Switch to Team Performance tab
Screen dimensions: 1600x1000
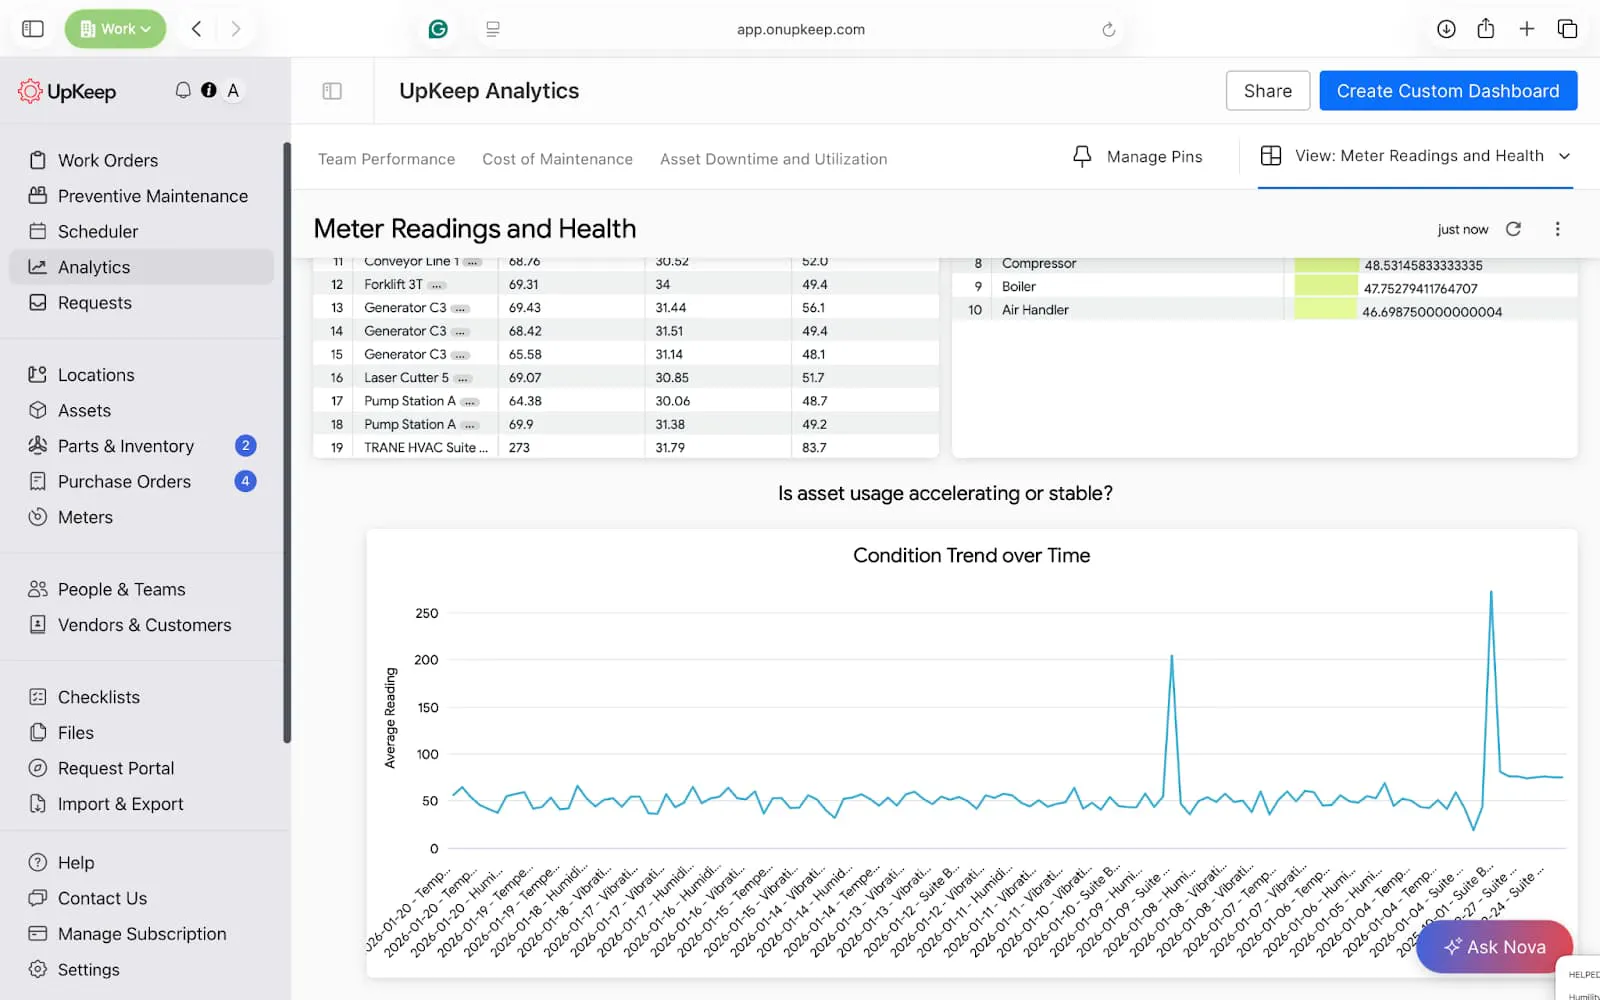pyautogui.click(x=386, y=159)
